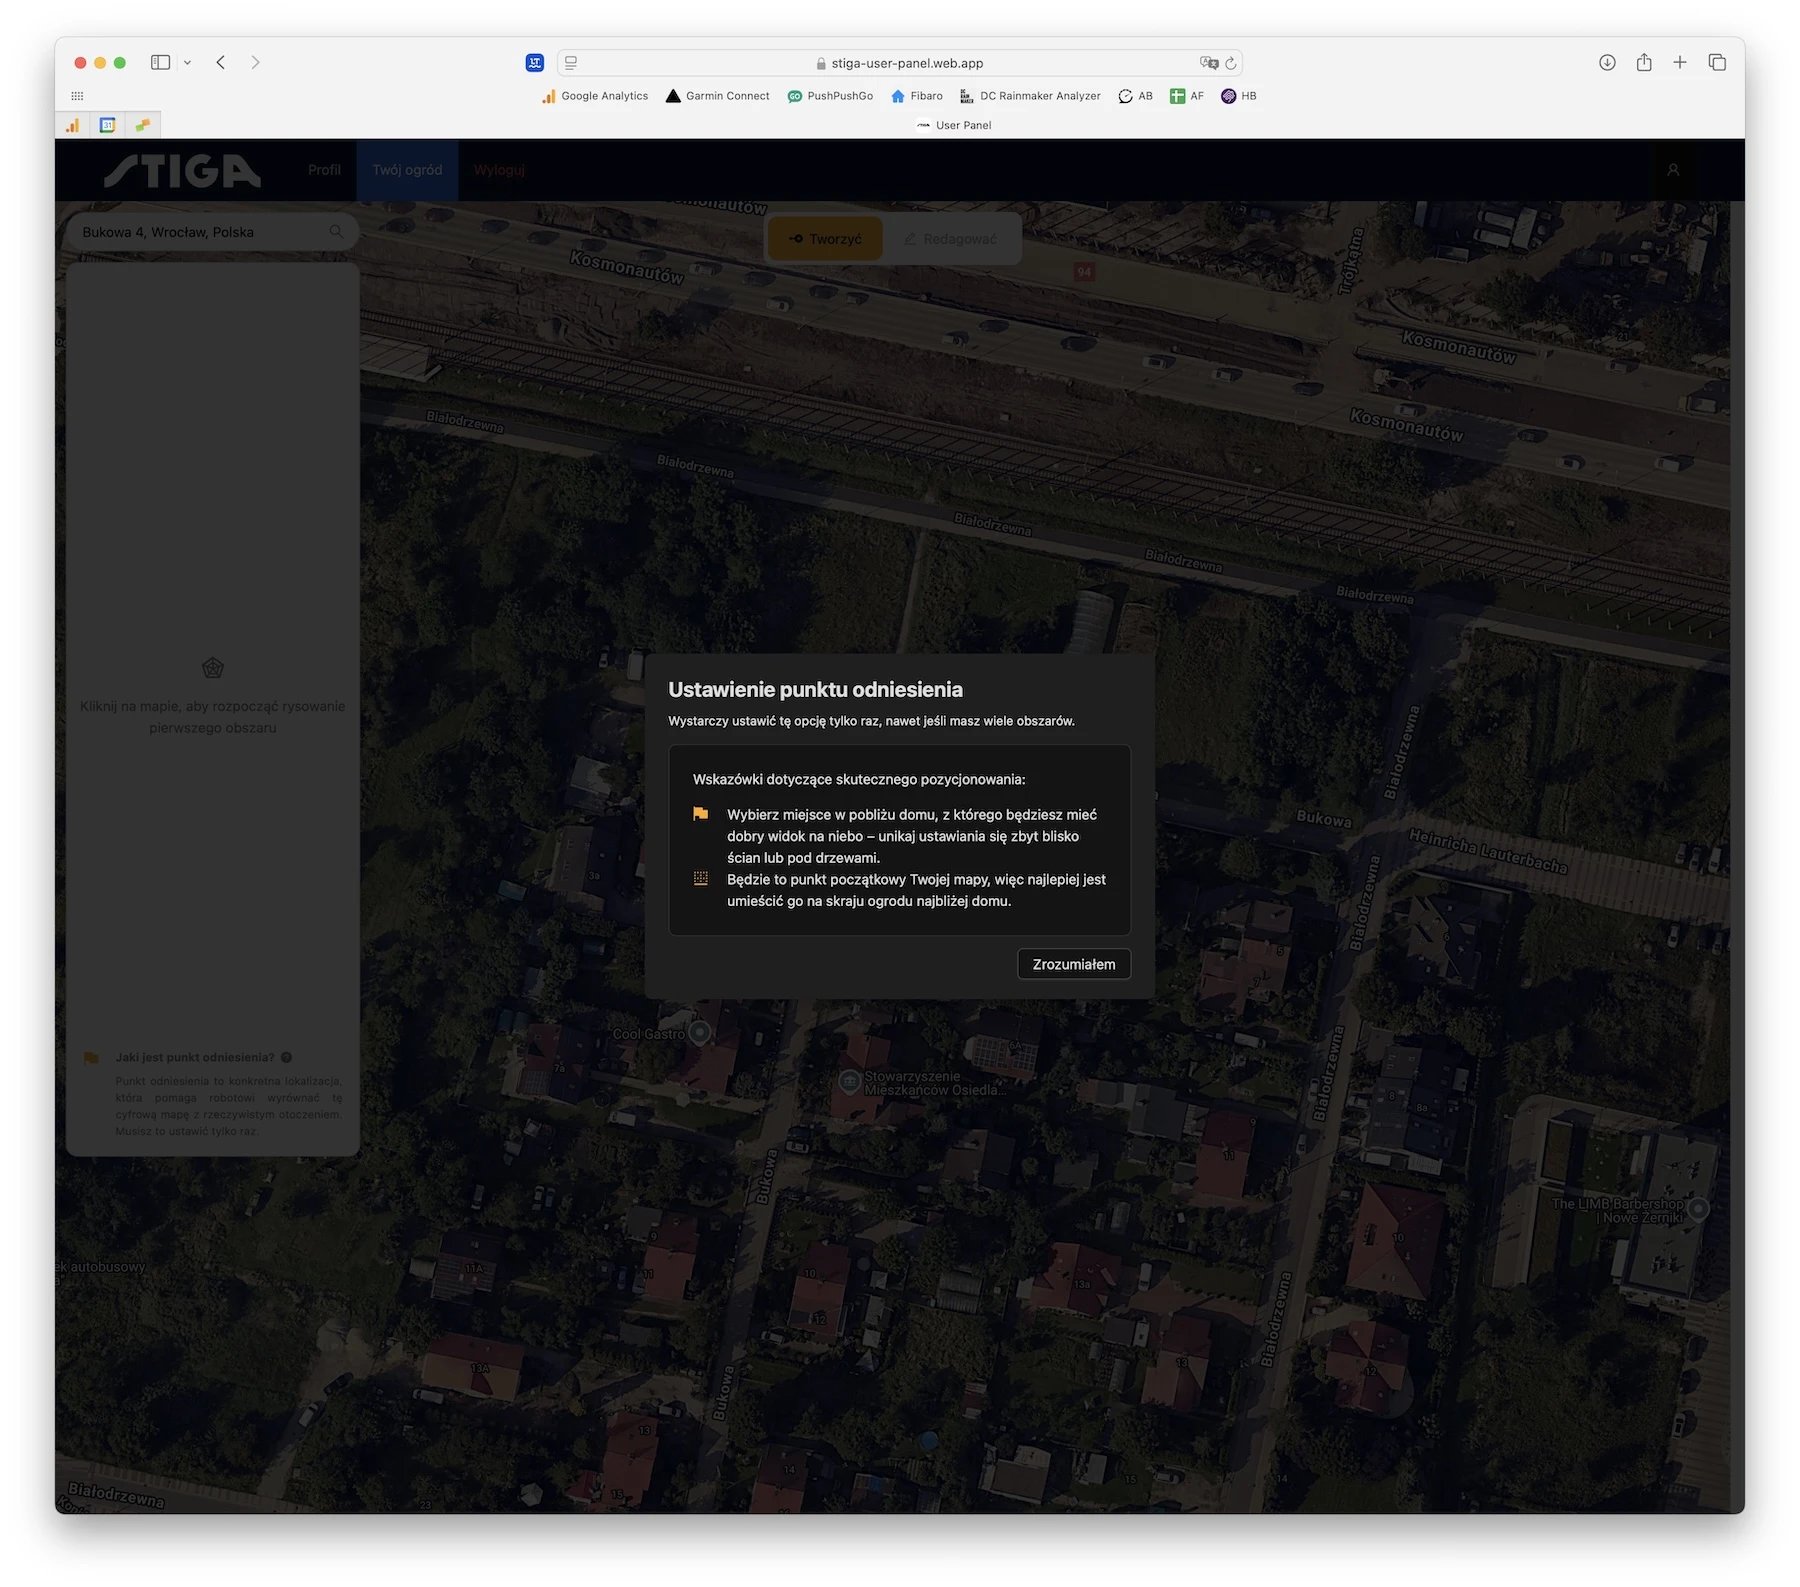Screen dimensions: 1800x1587
Task: Click the stiga-user-panel.web.app address field
Action: coord(900,63)
